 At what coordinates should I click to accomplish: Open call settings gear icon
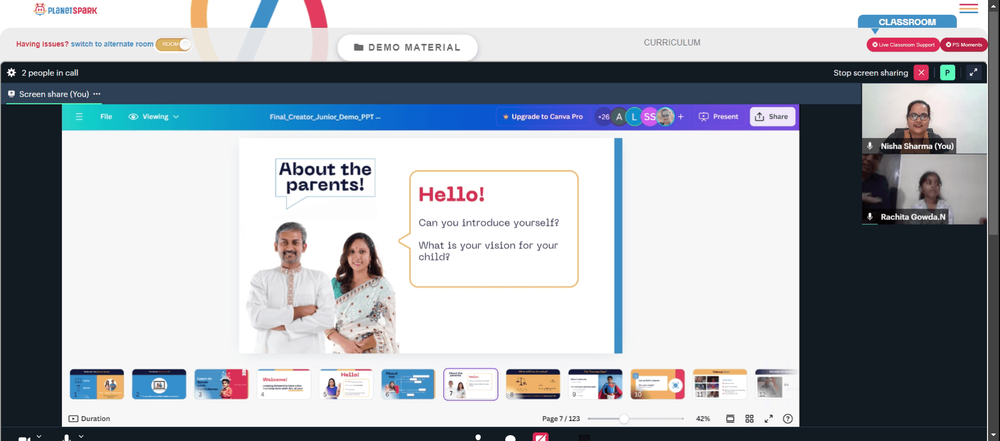(11, 73)
